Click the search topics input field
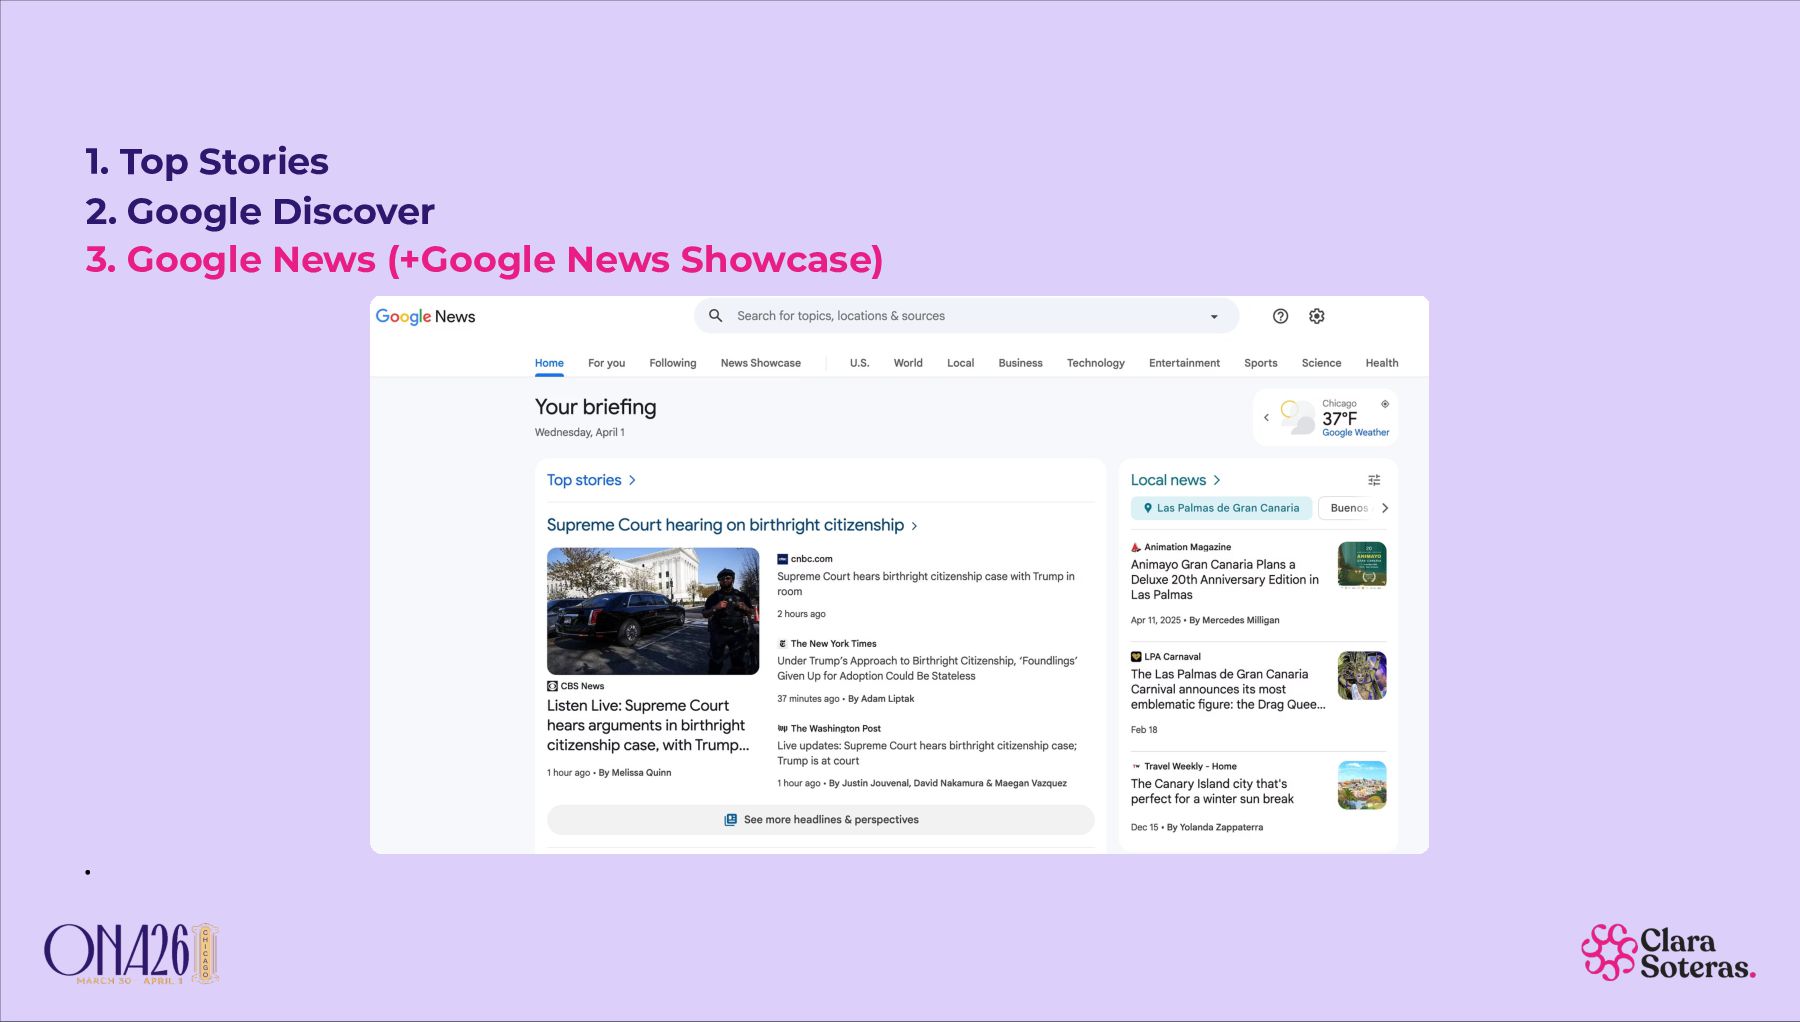1800x1022 pixels. coord(965,316)
